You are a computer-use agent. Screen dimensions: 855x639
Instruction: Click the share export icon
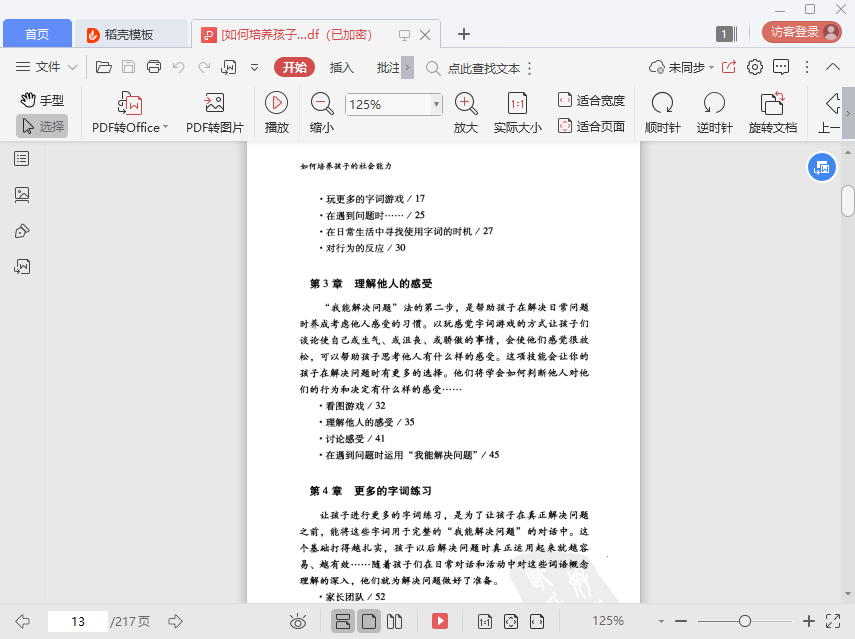(729, 67)
